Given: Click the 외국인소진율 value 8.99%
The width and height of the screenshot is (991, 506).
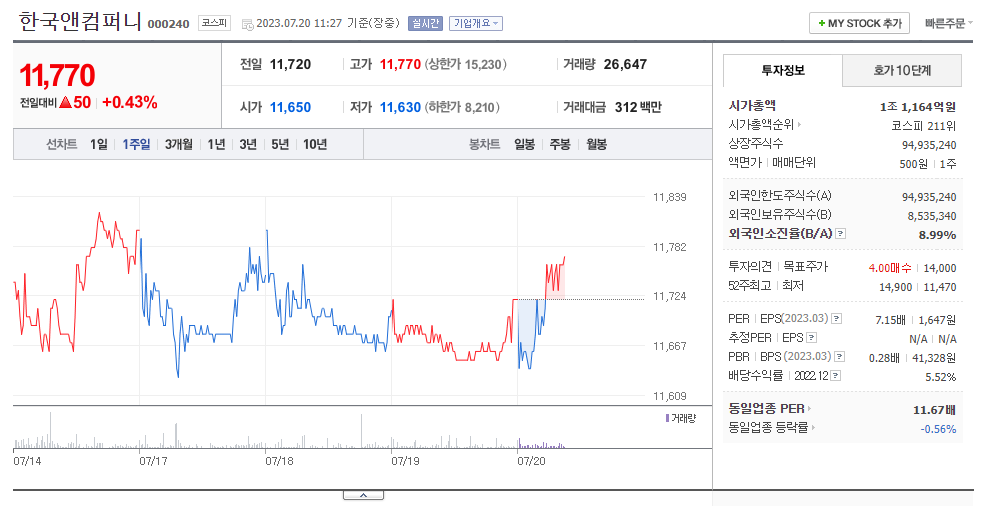Looking at the screenshot, I should click(937, 235).
